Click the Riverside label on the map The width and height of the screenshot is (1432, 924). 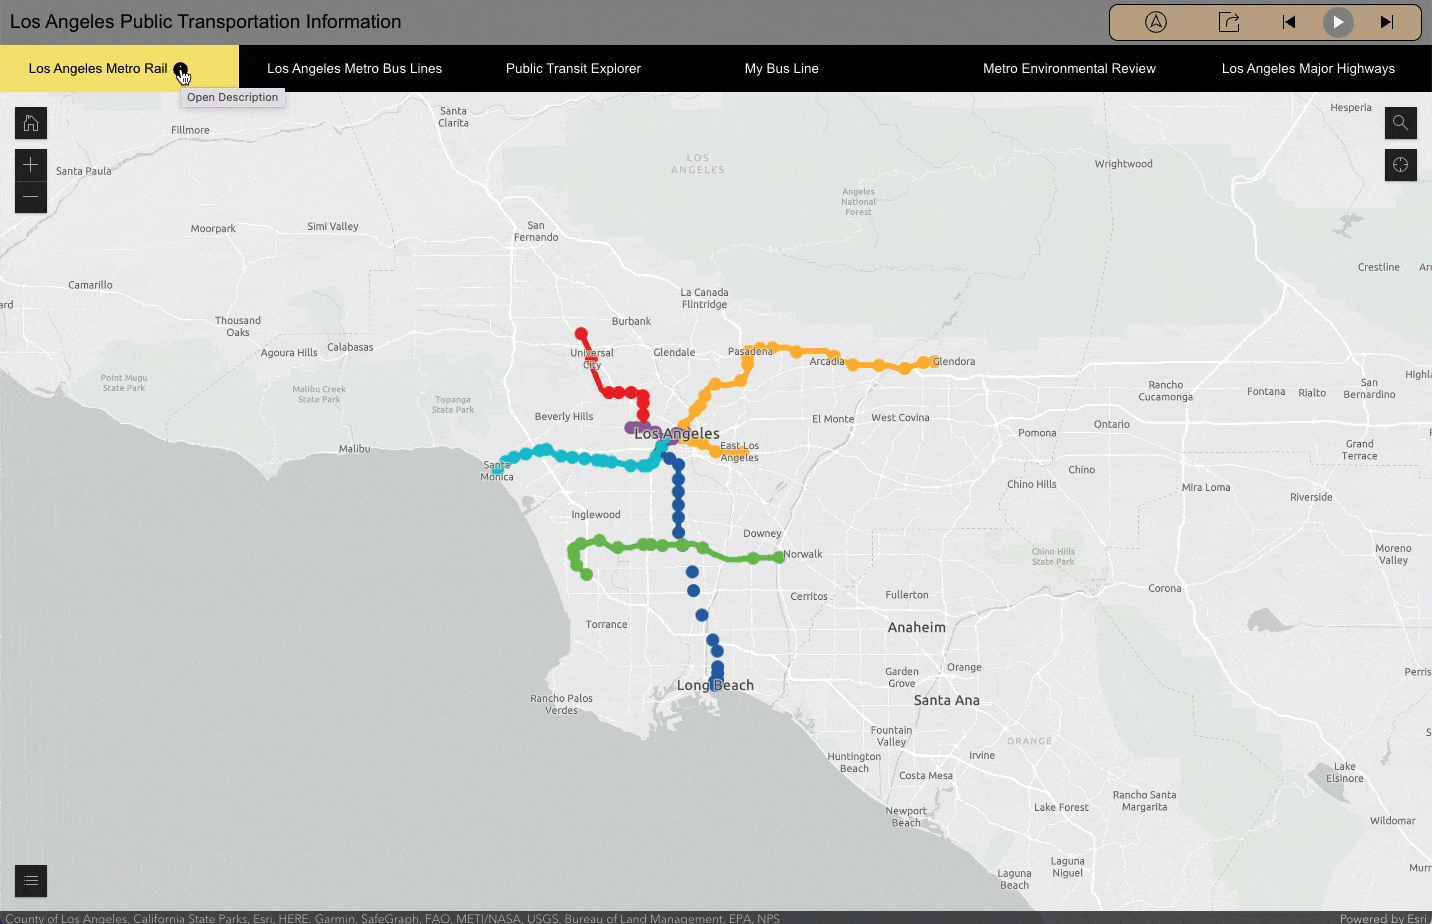pos(1311,497)
